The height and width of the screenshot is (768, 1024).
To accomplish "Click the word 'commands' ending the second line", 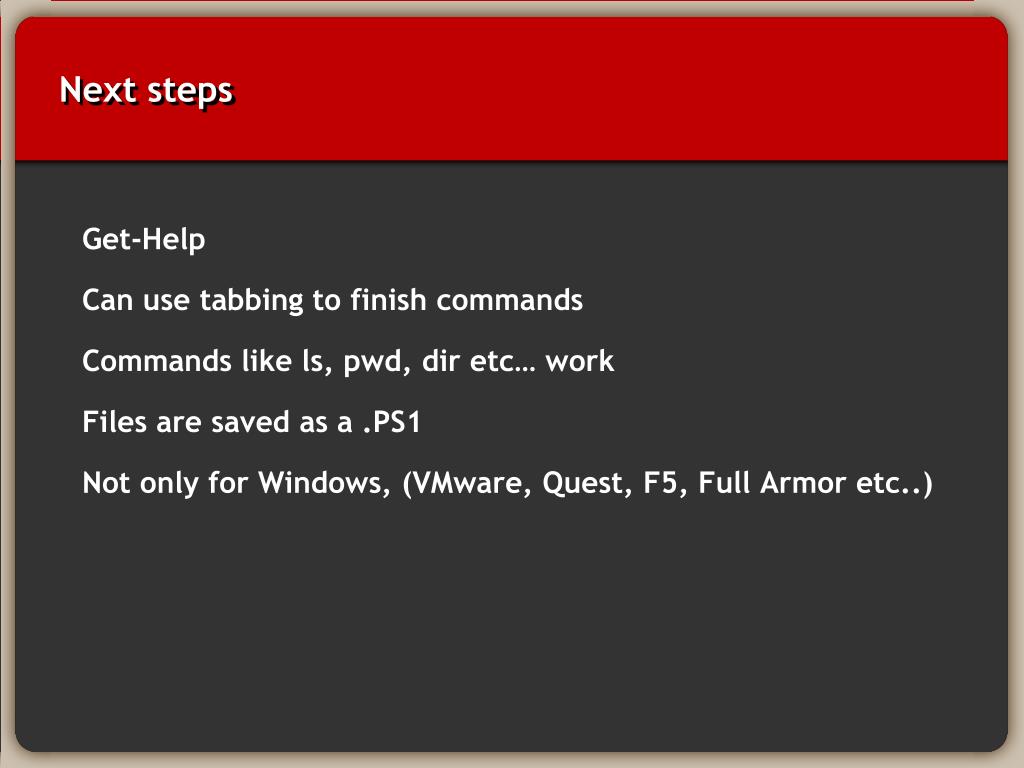I will click(509, 300).
